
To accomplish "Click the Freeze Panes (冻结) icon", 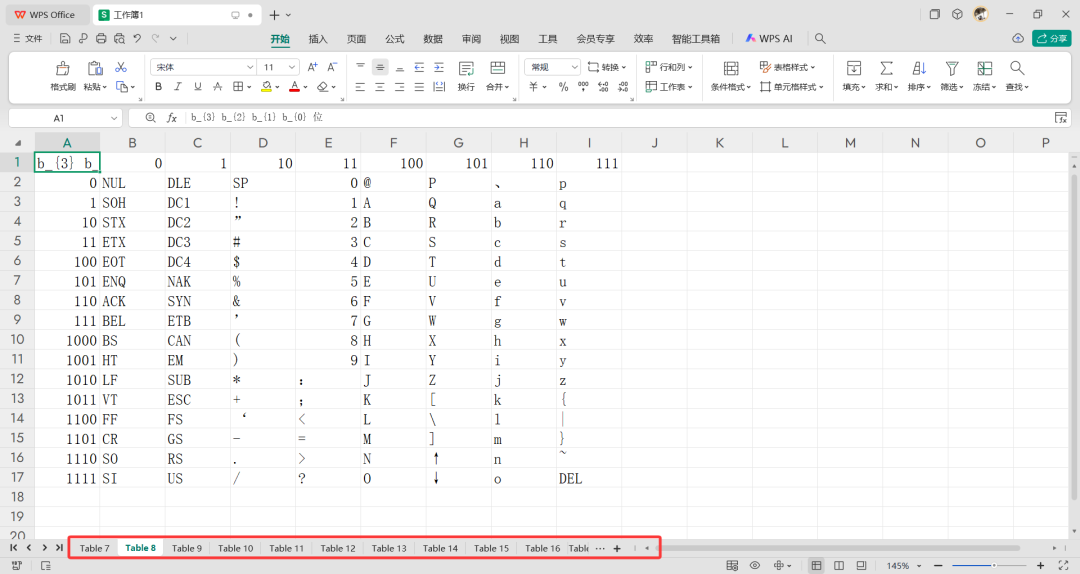I will [x=984, y=68].
